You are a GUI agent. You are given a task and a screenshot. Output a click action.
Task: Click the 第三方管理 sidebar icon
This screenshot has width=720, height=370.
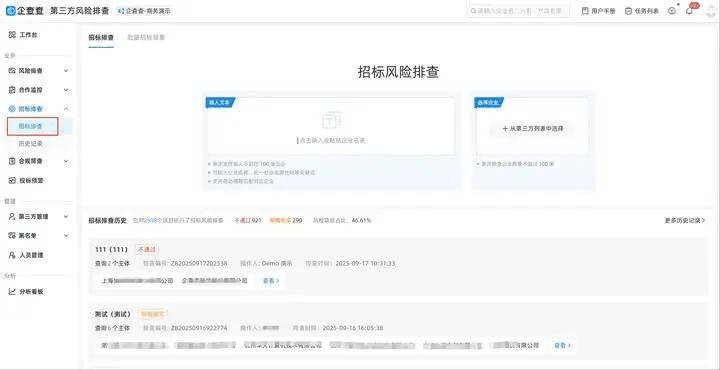12,216
